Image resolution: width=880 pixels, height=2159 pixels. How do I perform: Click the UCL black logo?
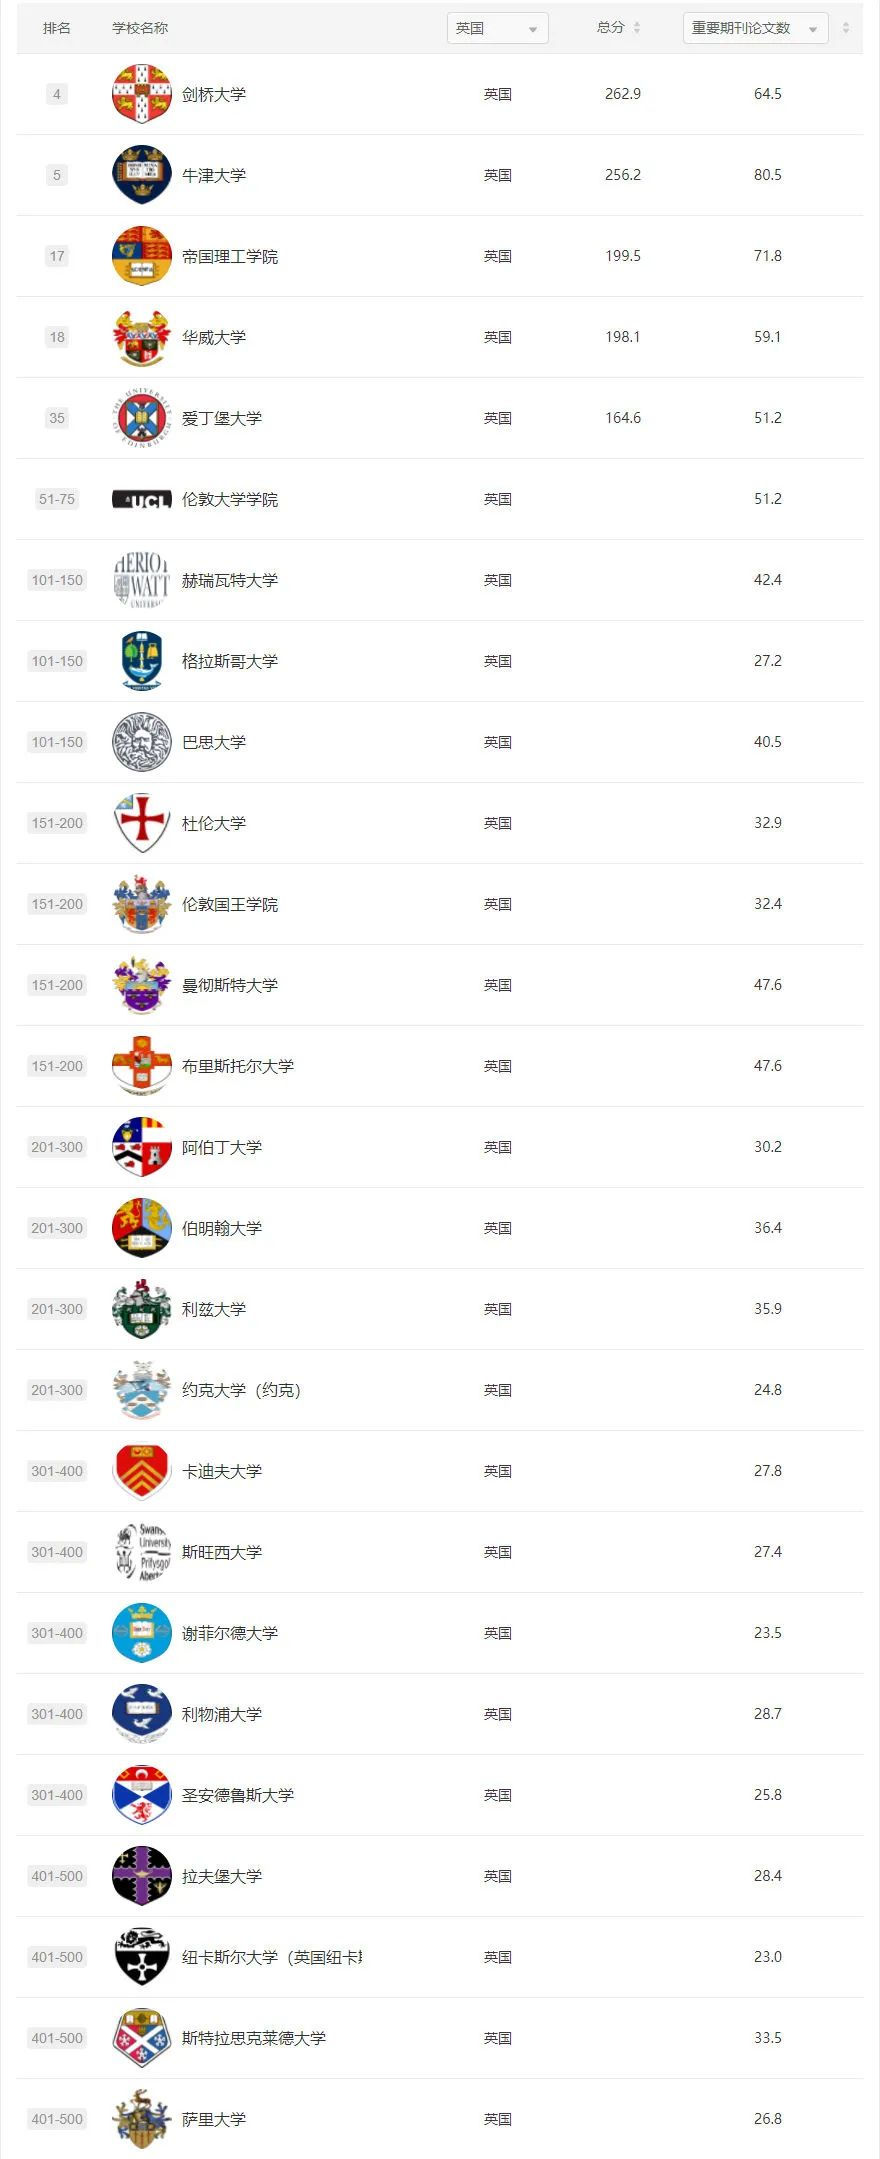pyautogui.click(x=142, y=499)
